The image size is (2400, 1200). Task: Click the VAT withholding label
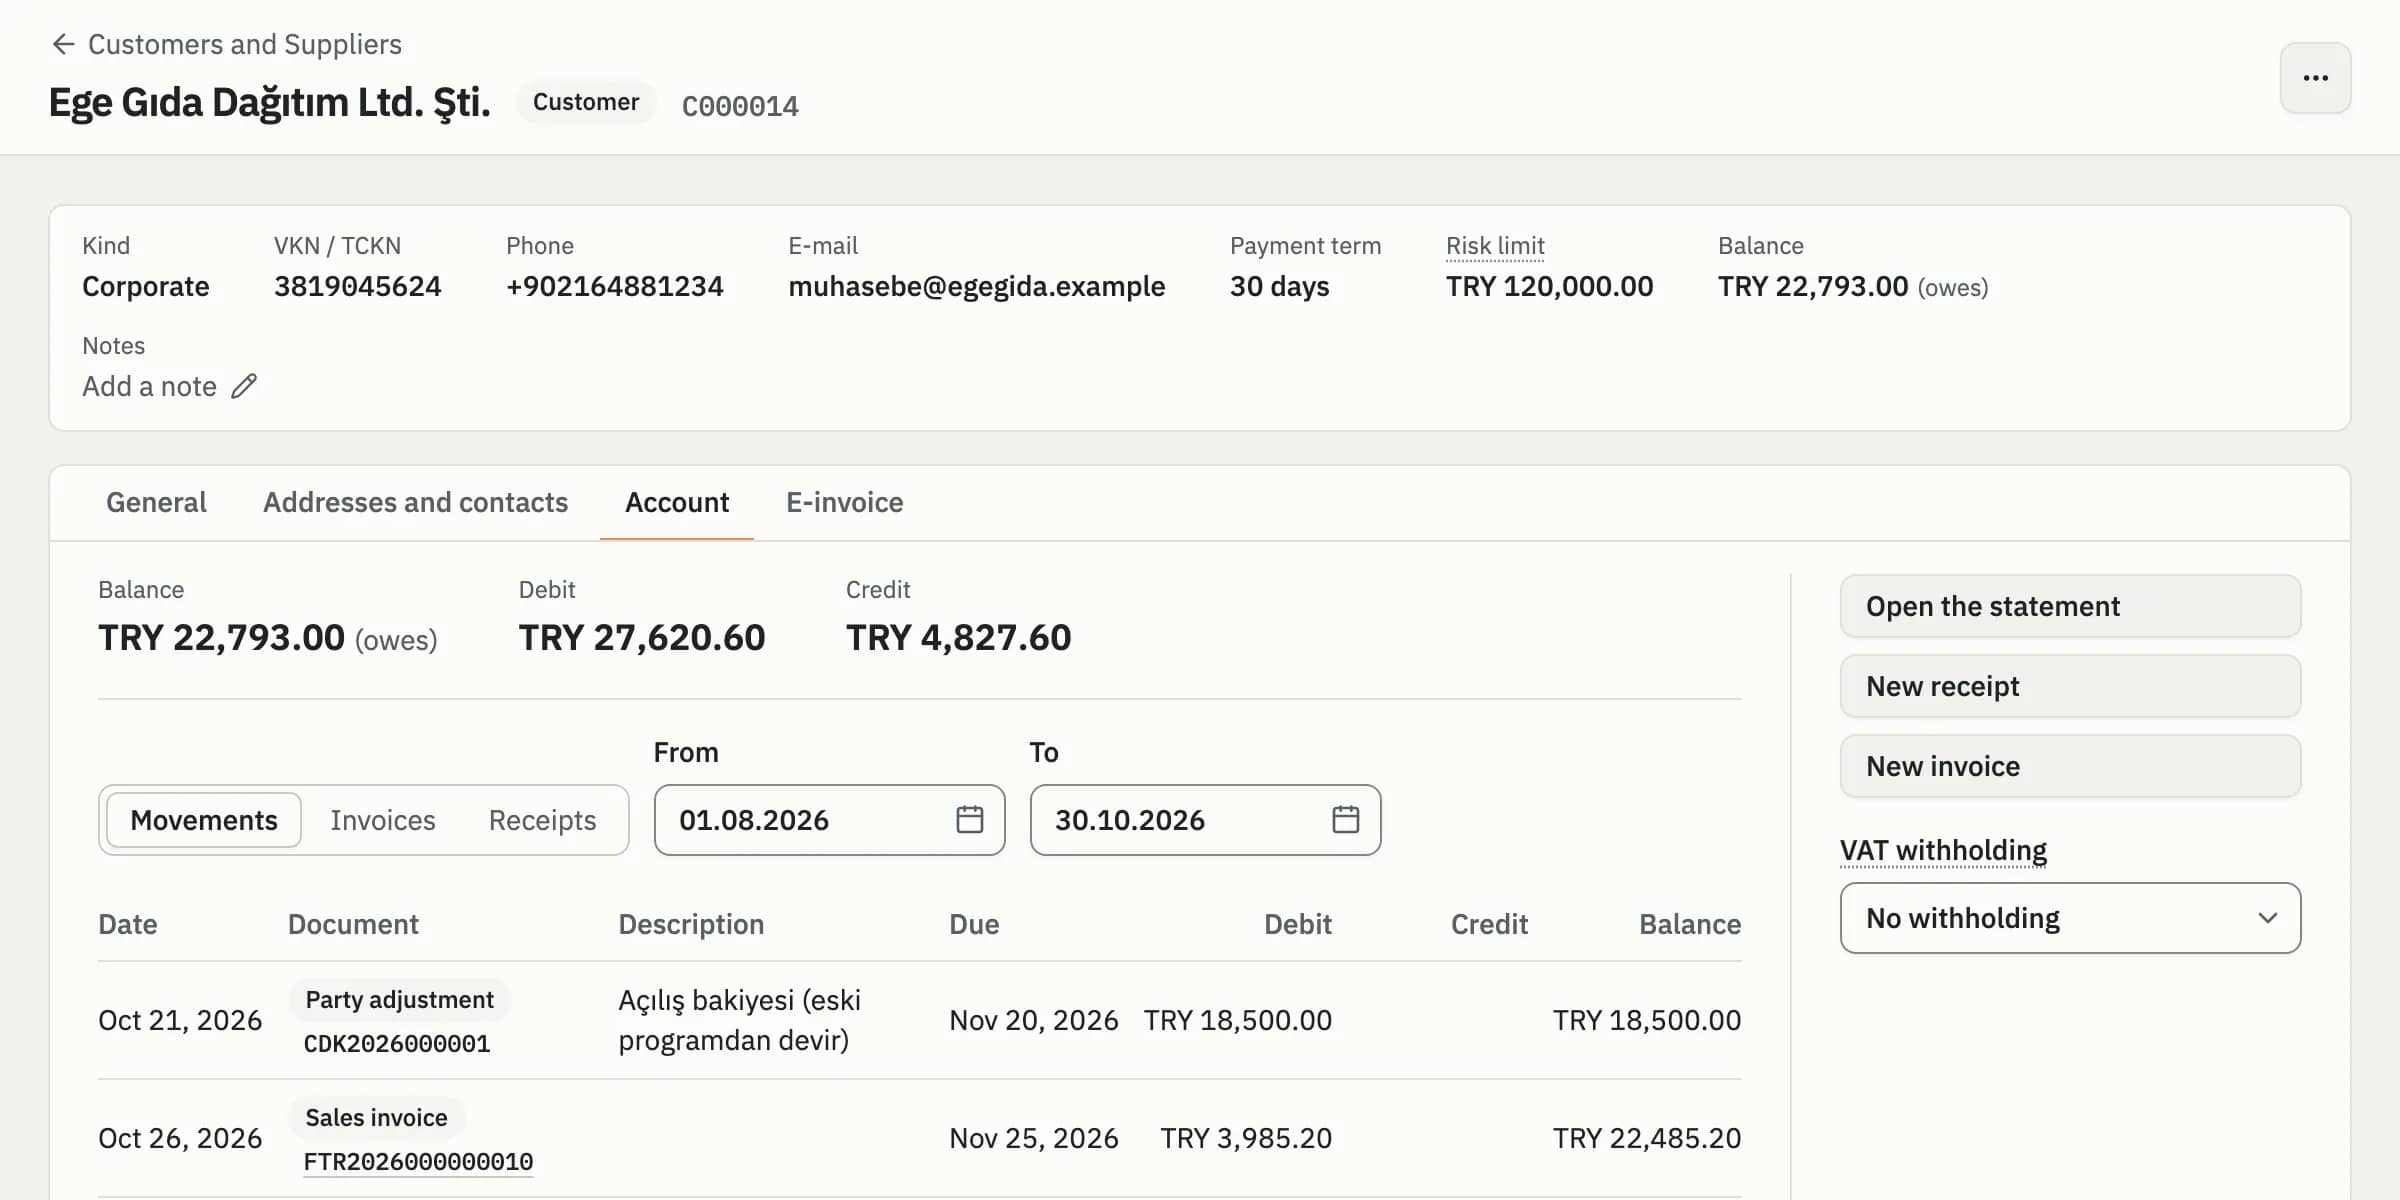1943,850
